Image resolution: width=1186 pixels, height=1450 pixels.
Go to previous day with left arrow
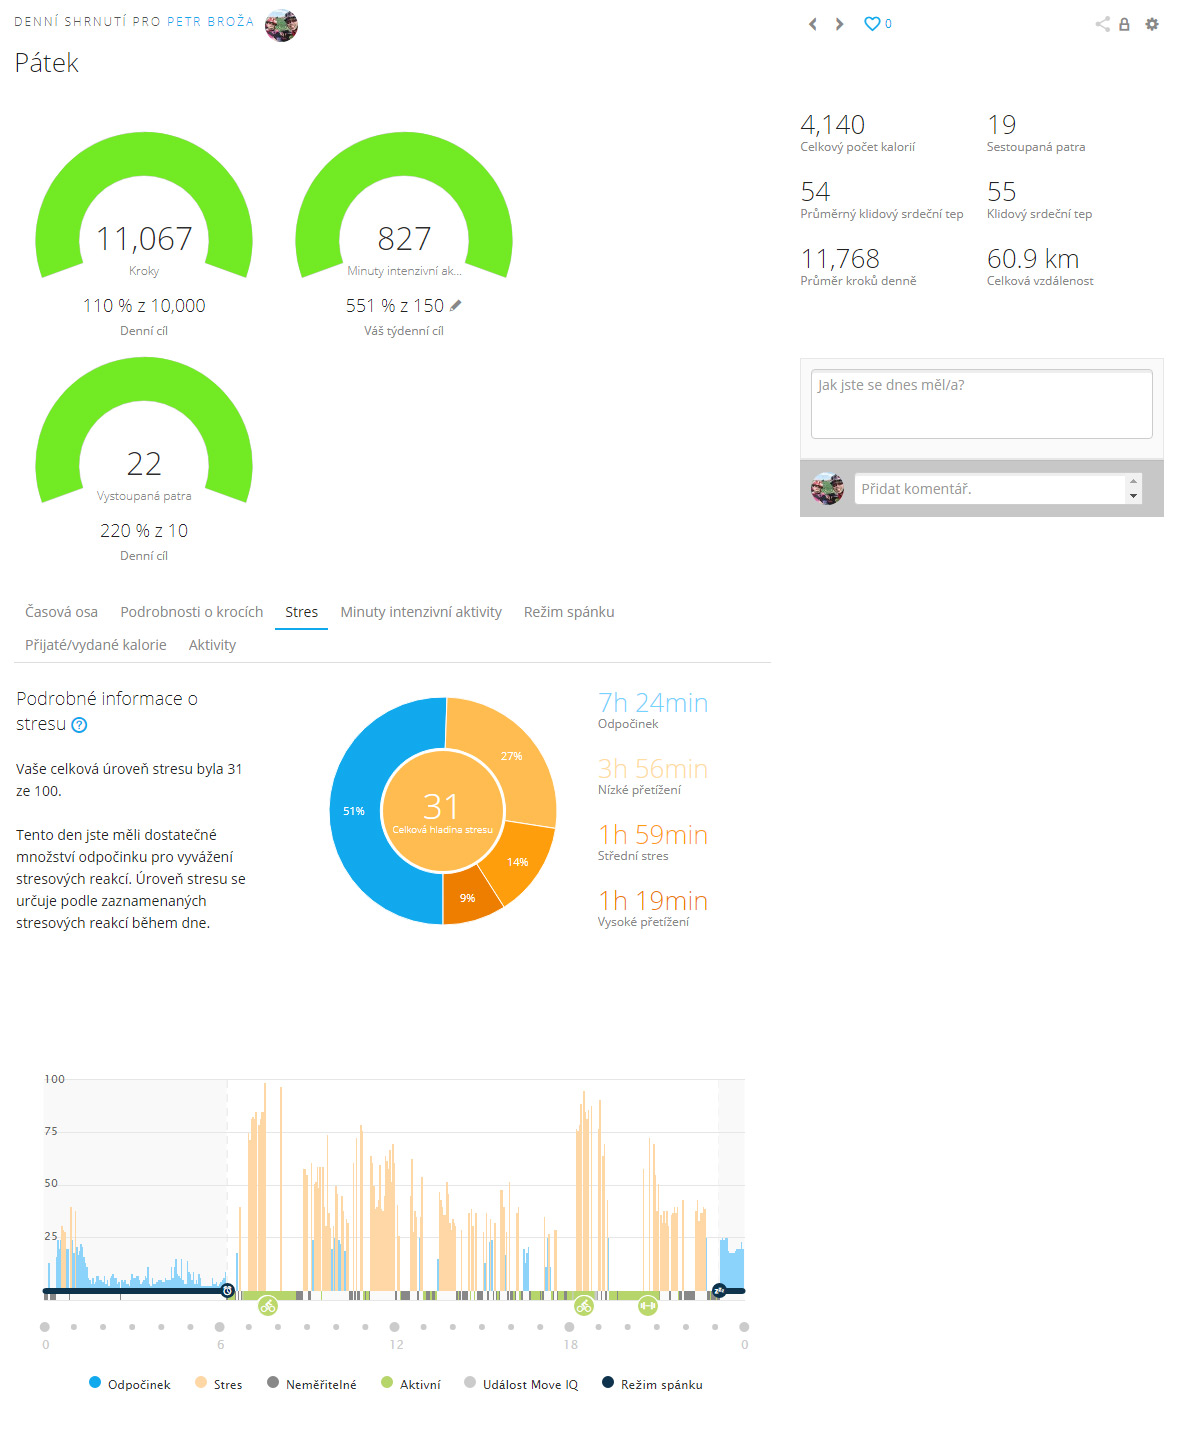click(812, 24)
